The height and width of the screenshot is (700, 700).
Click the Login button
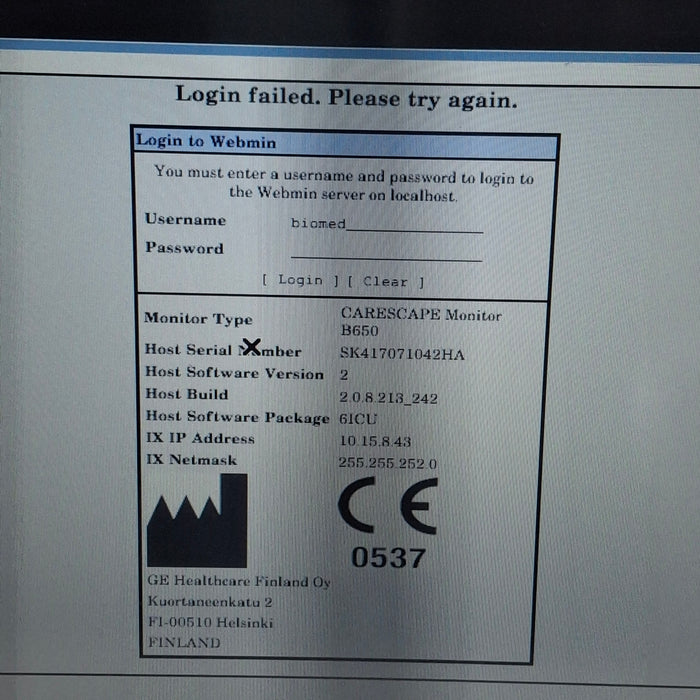(x=300, y=281)
